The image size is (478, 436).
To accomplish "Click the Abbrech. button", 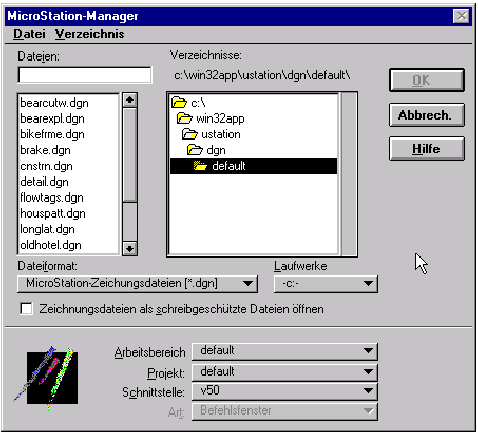I will pos(427,115).
